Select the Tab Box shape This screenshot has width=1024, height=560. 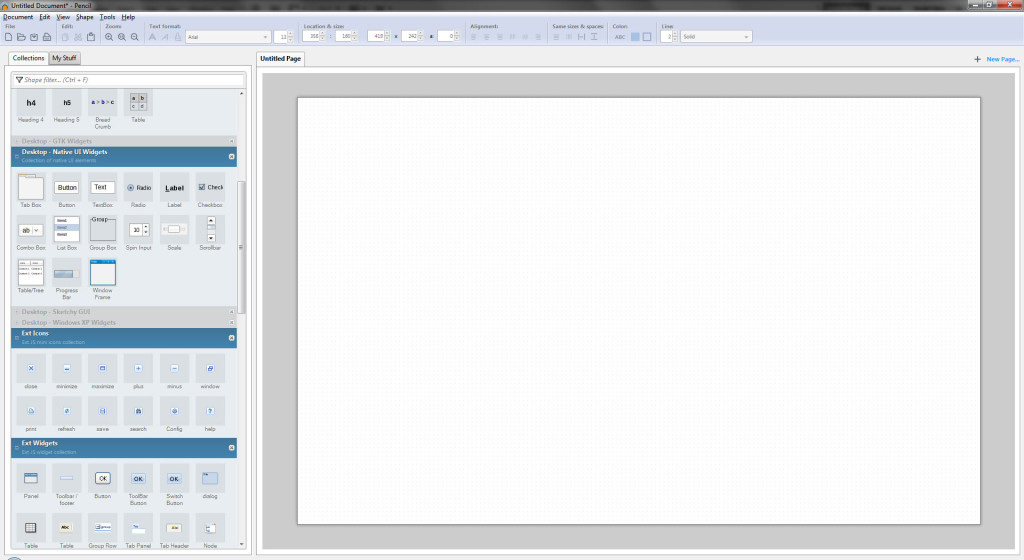(31, 191)
